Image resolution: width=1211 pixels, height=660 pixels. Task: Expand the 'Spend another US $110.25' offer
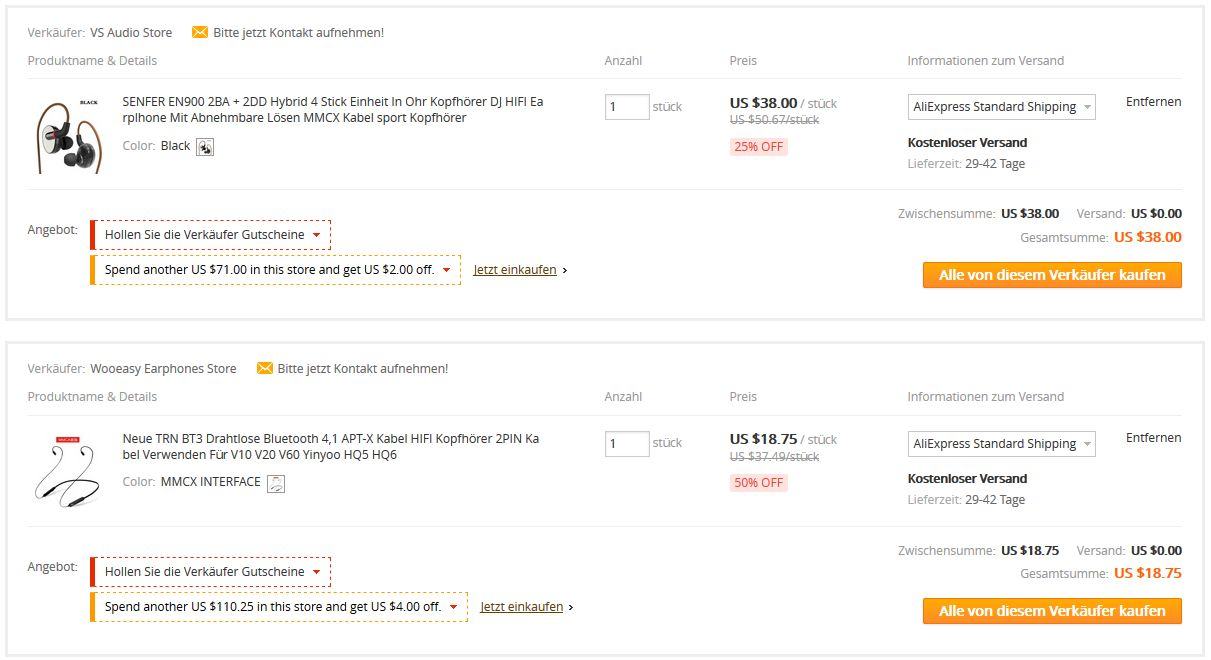pos(279,607)
